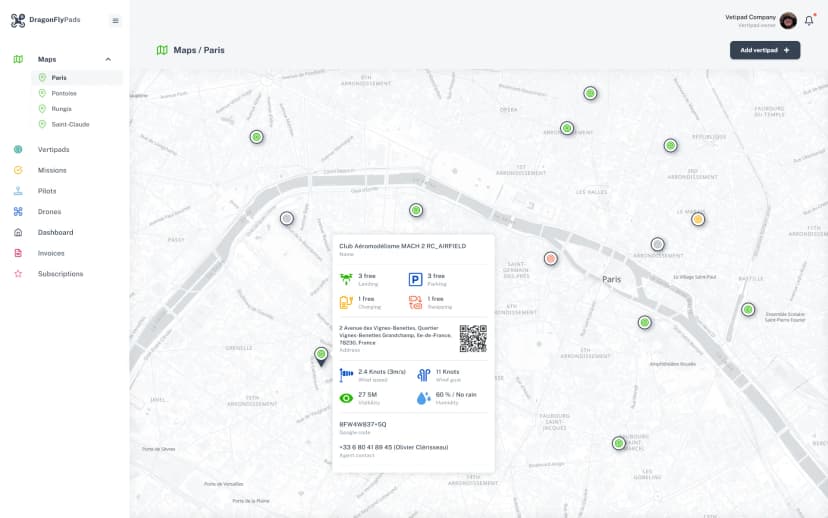The height and width of the screenshot is (518, 828).
Task: Click vertipad name Club Aéromodélisme MACH 2 RC_AIRFIELD
Action: (402, 246)
